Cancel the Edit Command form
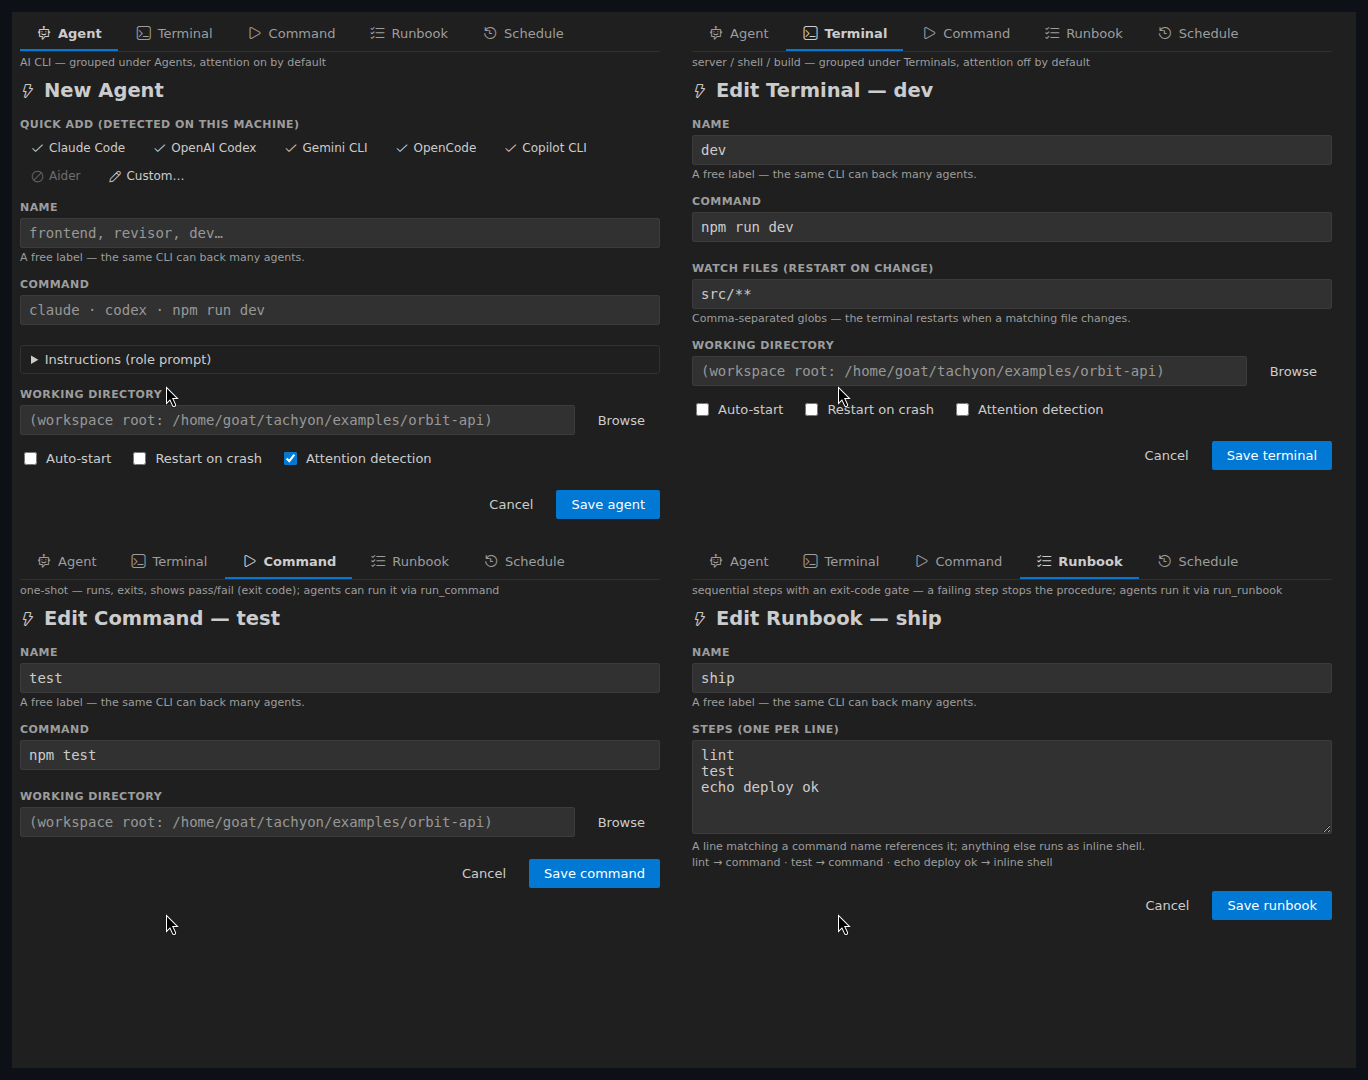Screen dimensions: 1368x1080 click(x=484, y=874)
